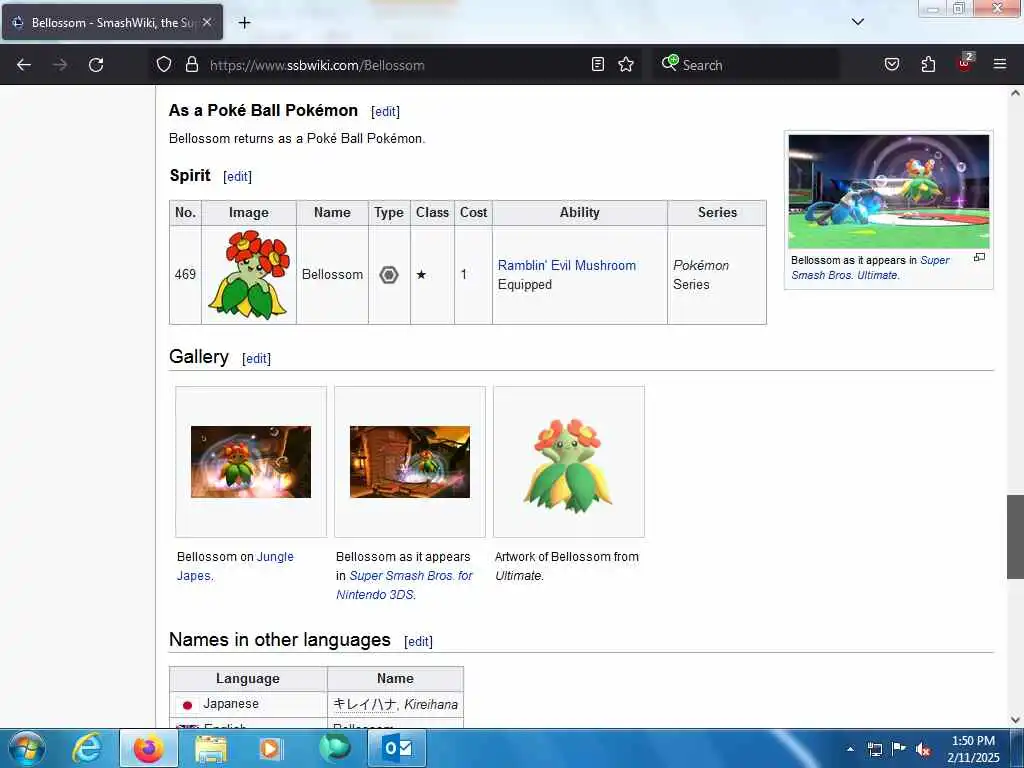Image resolution: width=1024 pixels, height=768 pixels.
Task: Expand the list all tabs chevron
Action: click(x=857, y=22)
